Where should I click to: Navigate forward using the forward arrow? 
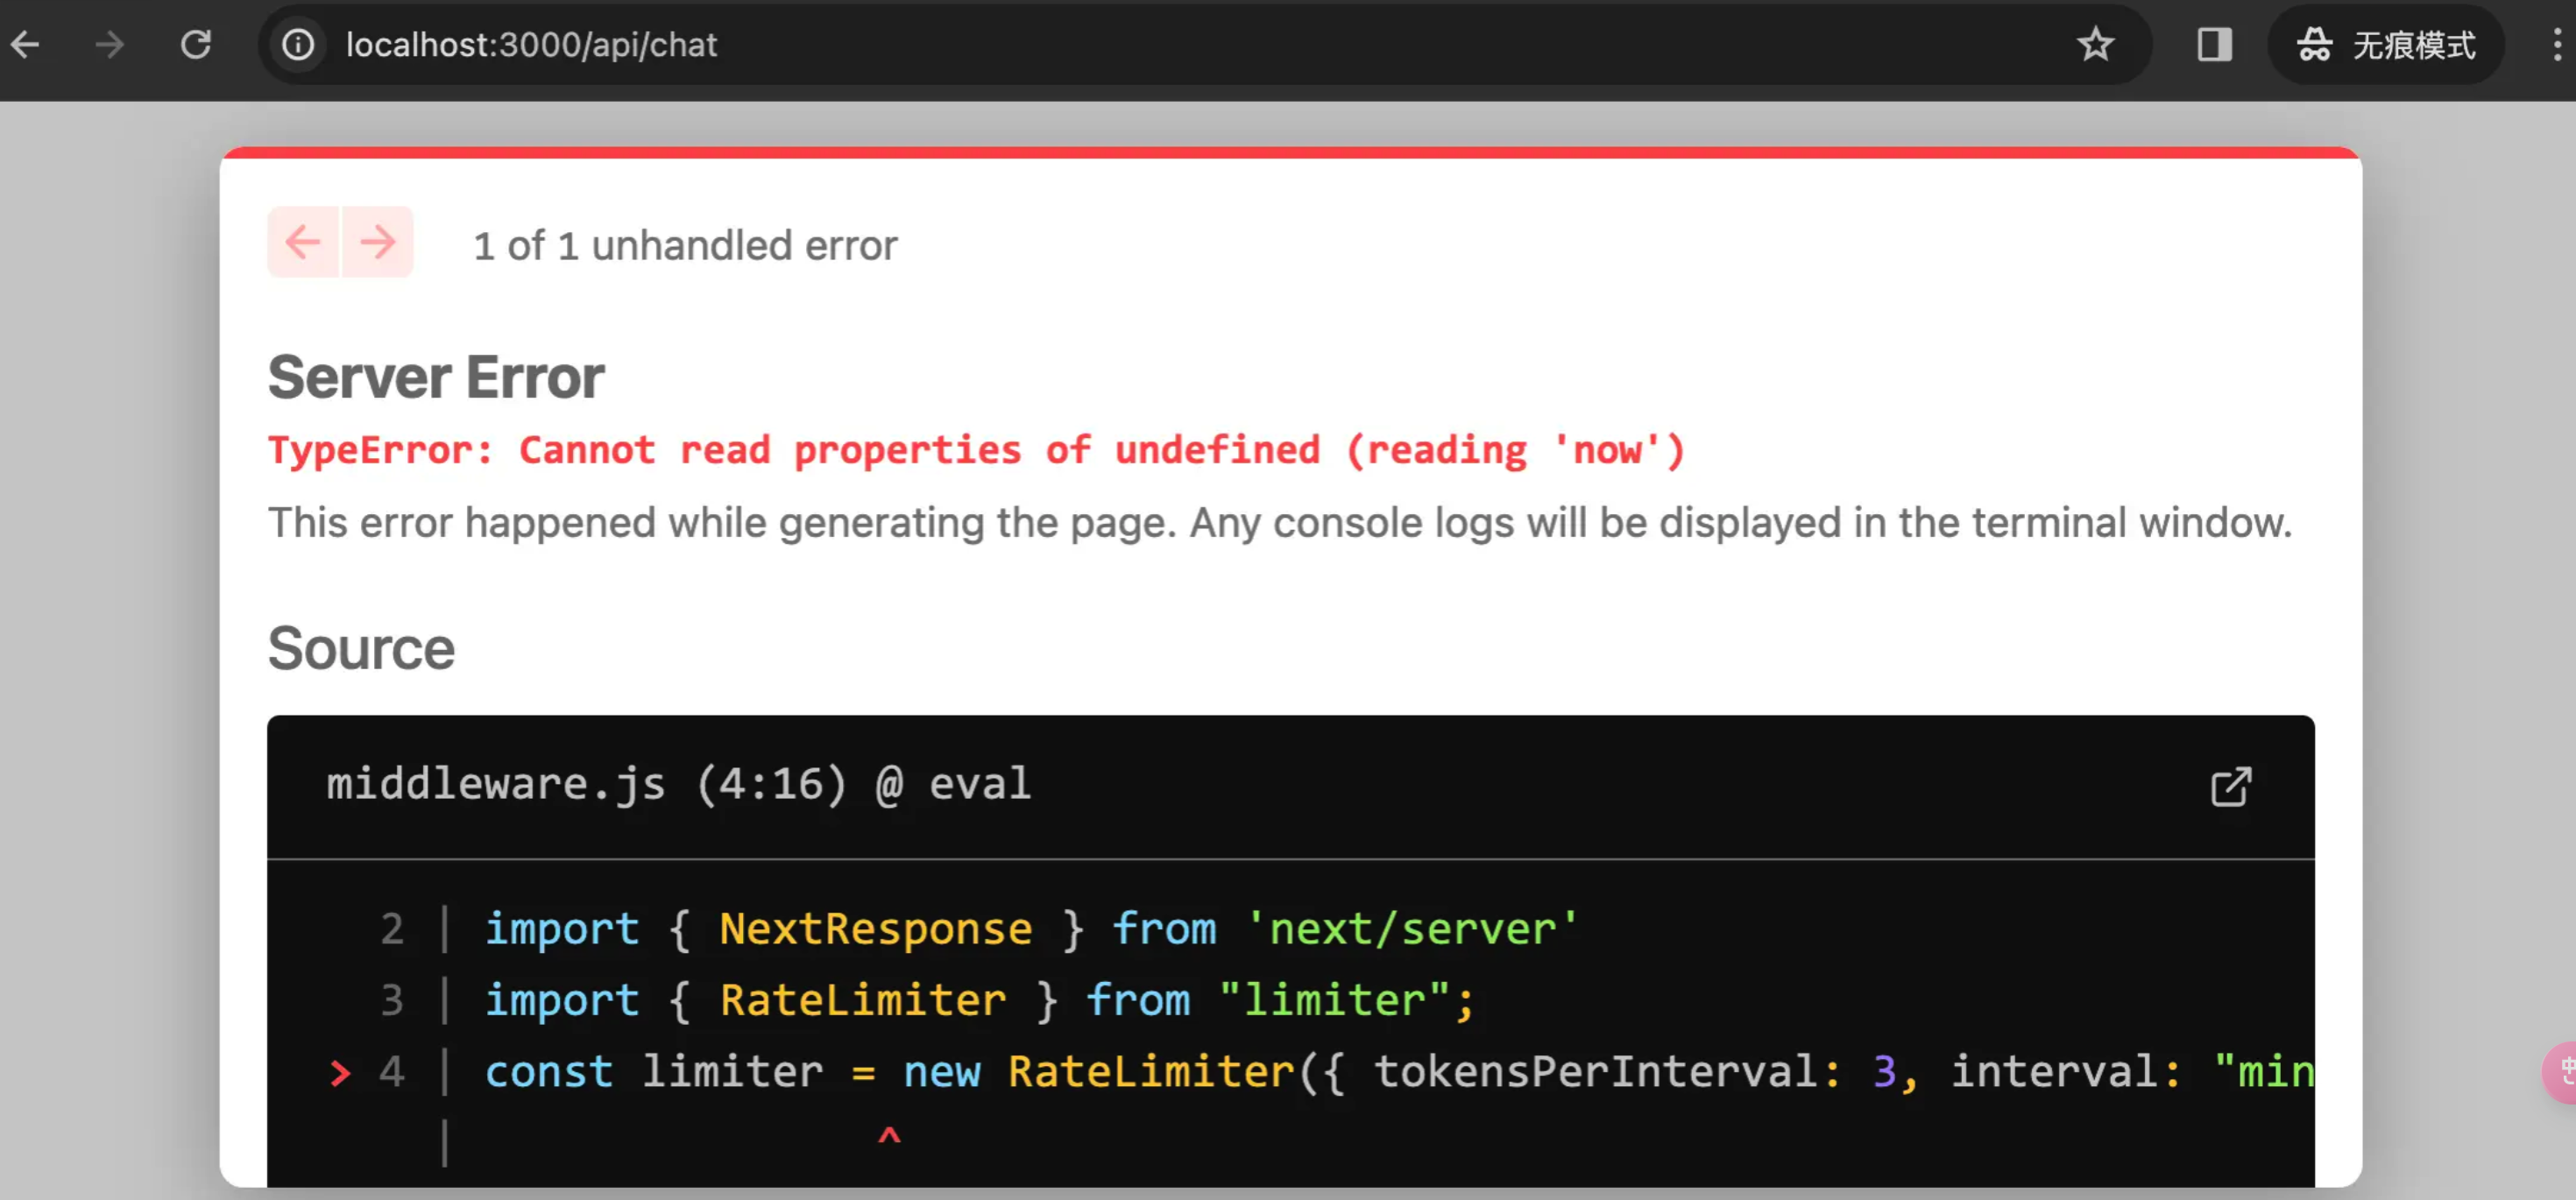tap(109, 45)
